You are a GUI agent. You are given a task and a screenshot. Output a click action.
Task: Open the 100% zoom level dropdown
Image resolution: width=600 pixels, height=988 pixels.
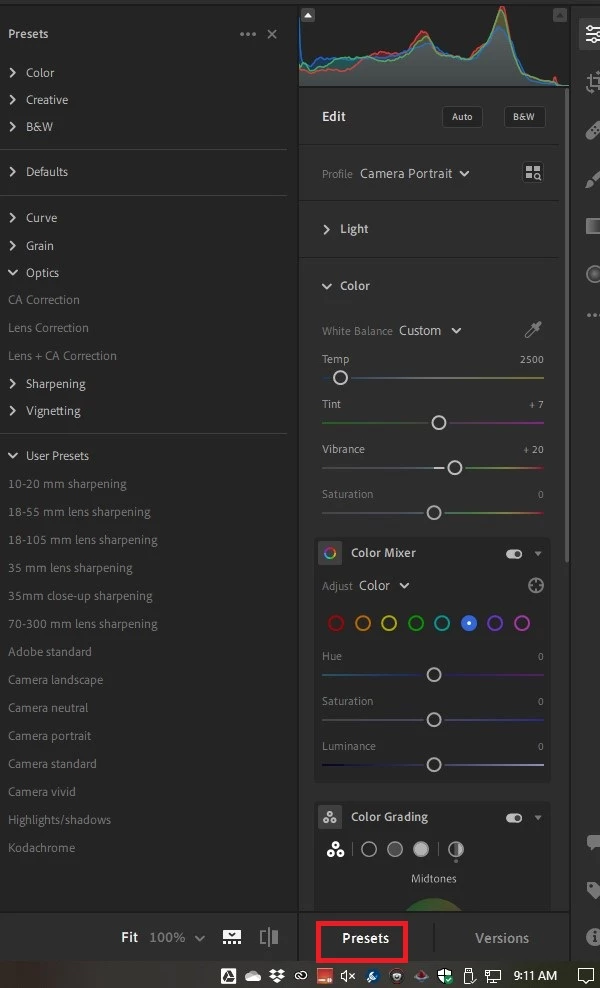(177, 937)
